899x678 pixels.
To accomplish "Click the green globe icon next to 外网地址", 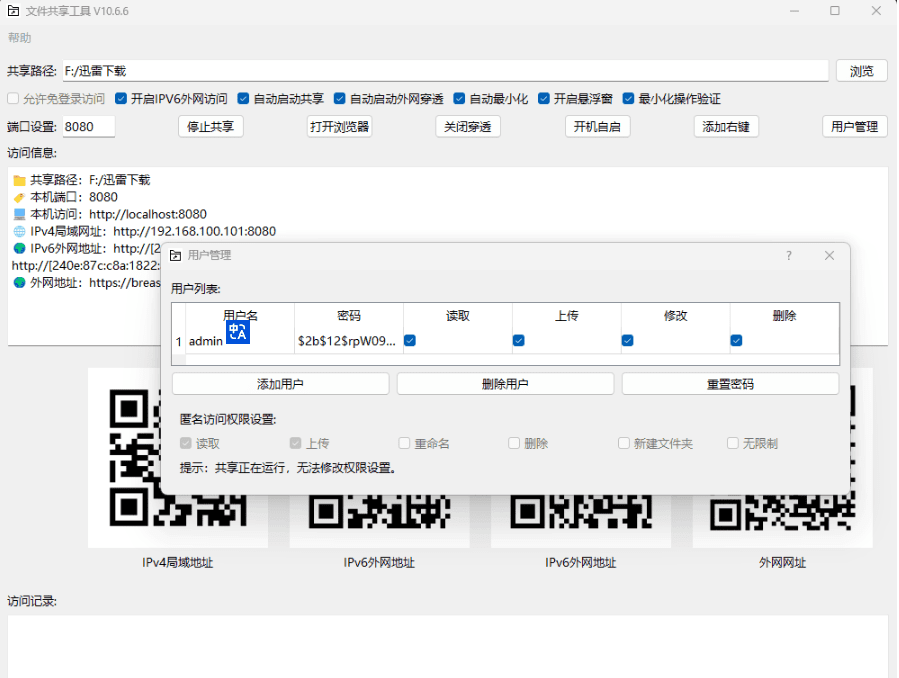I will (21, 282).
